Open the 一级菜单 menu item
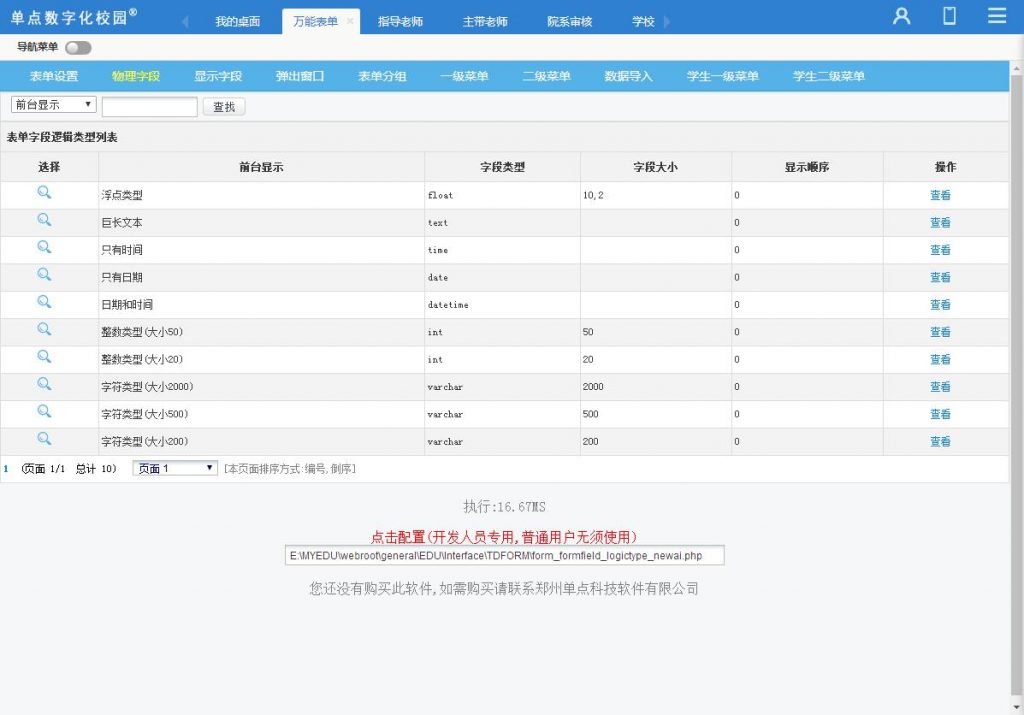The height and width of the screenshot is (715, 1024). 464,76
